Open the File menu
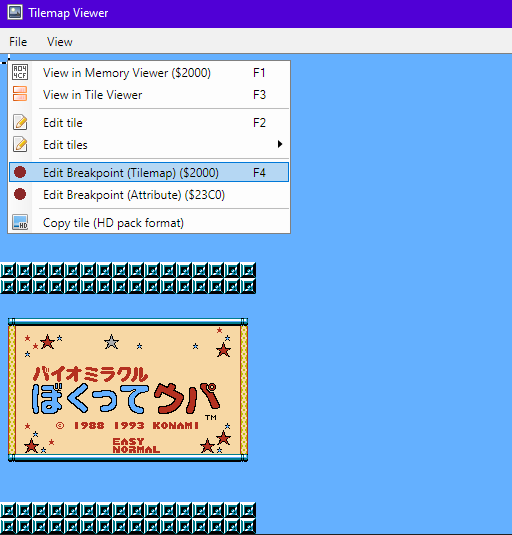512x535 pixels. (18, 42)
